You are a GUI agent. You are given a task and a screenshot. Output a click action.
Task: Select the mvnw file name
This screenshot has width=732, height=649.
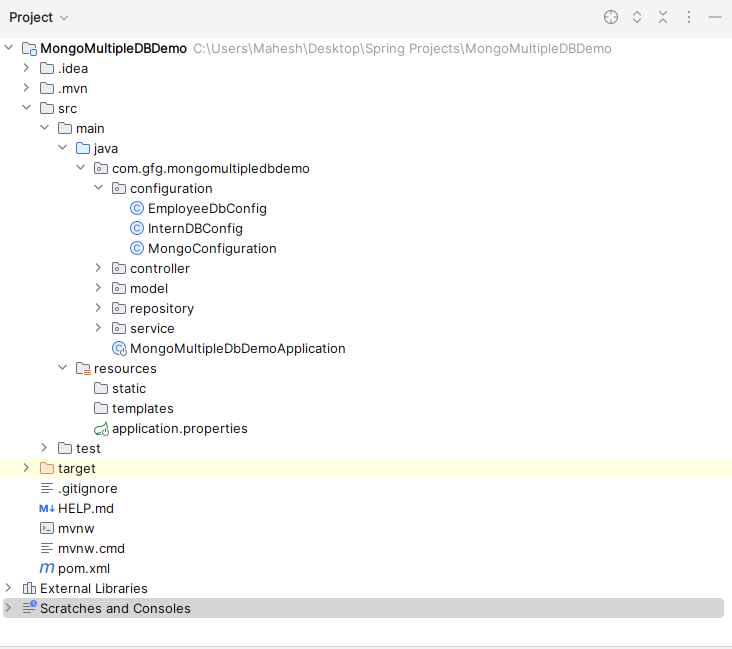point(76,529)
